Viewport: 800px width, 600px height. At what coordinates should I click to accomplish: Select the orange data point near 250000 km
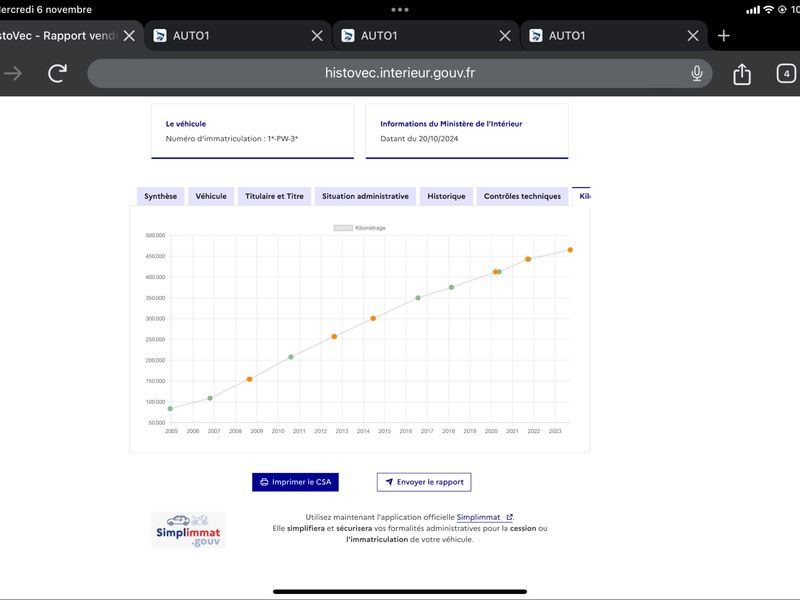[x=334, y=337]
